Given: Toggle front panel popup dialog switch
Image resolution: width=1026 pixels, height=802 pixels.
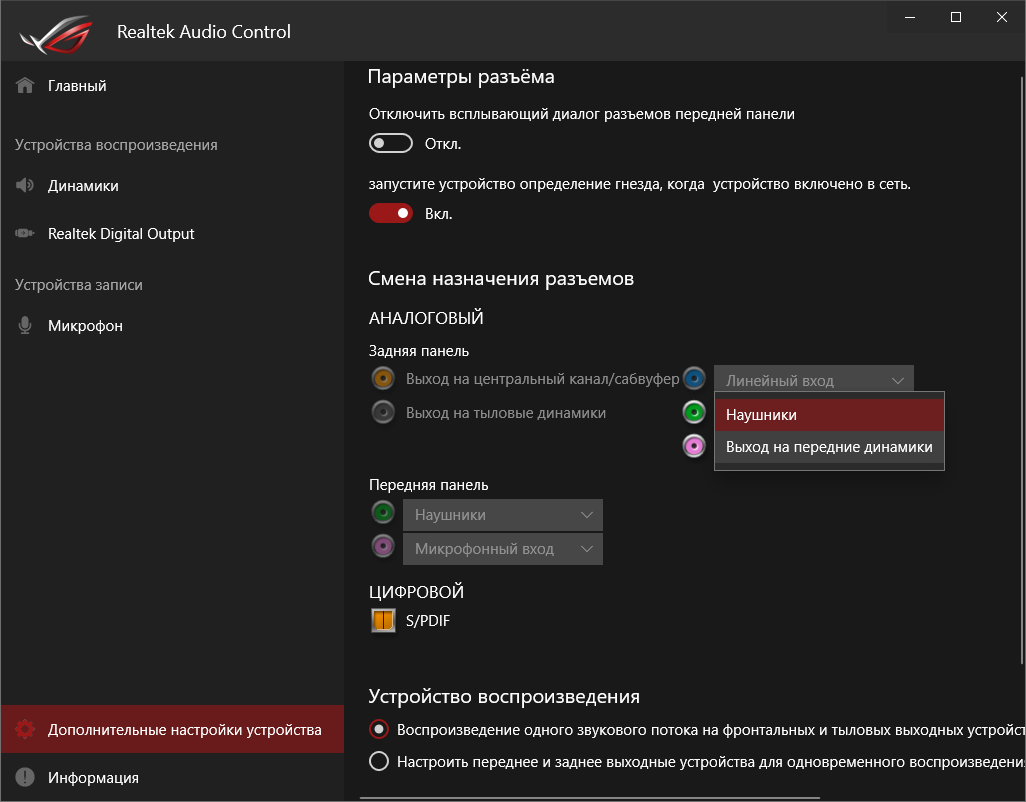Looking at the screenshot, I should coord(391,143).
